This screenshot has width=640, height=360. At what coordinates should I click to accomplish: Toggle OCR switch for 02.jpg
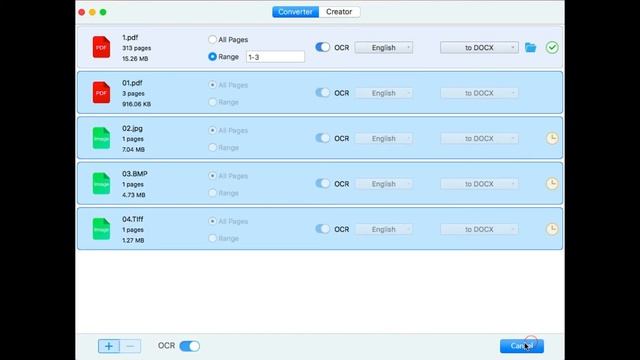pyautogui.click(x=322, y=138)
